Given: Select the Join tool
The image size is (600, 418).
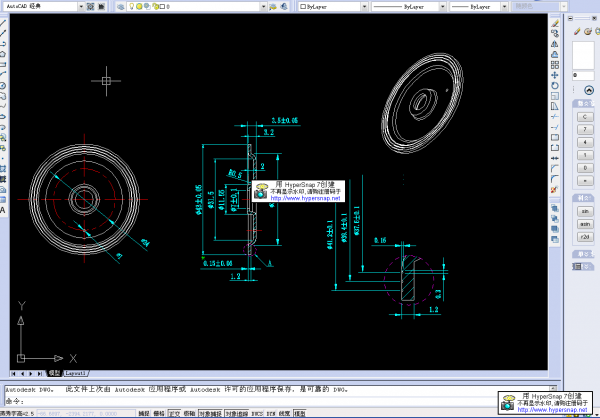Looking at the screenshot, I should click(555, 158).
